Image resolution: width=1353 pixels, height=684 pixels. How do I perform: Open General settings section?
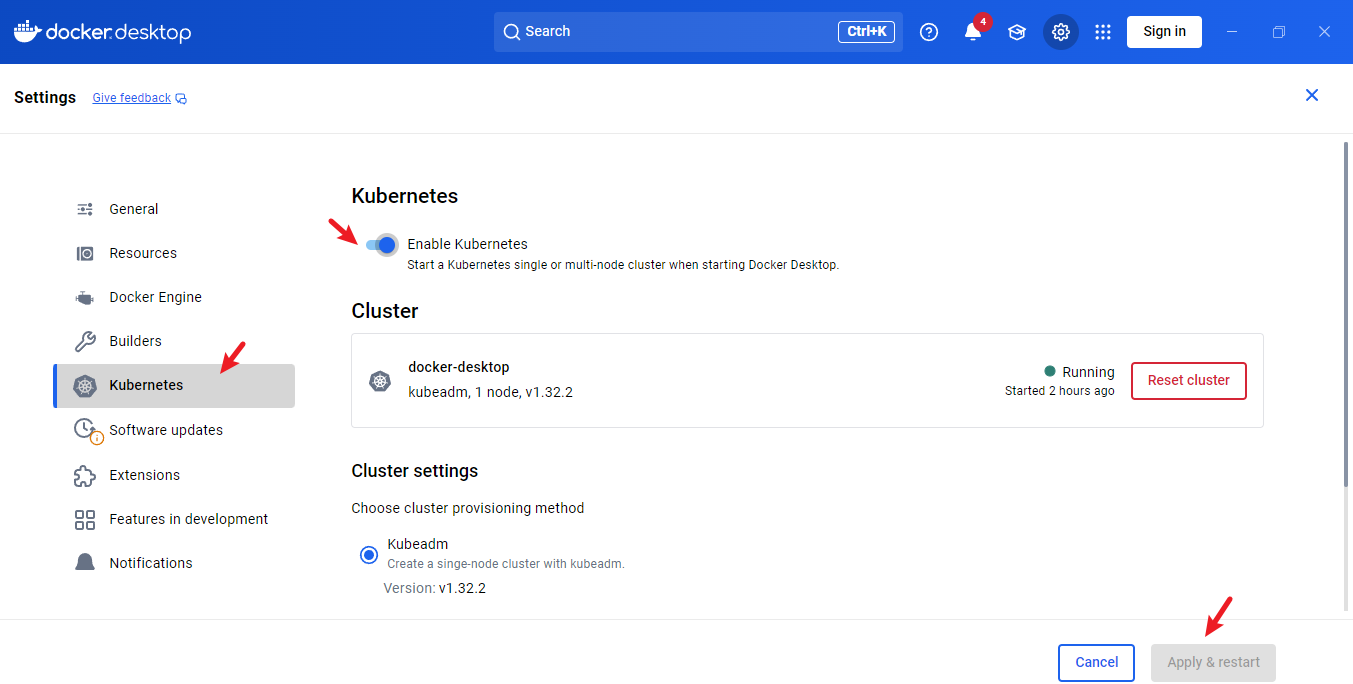click(x=174, y=209)
